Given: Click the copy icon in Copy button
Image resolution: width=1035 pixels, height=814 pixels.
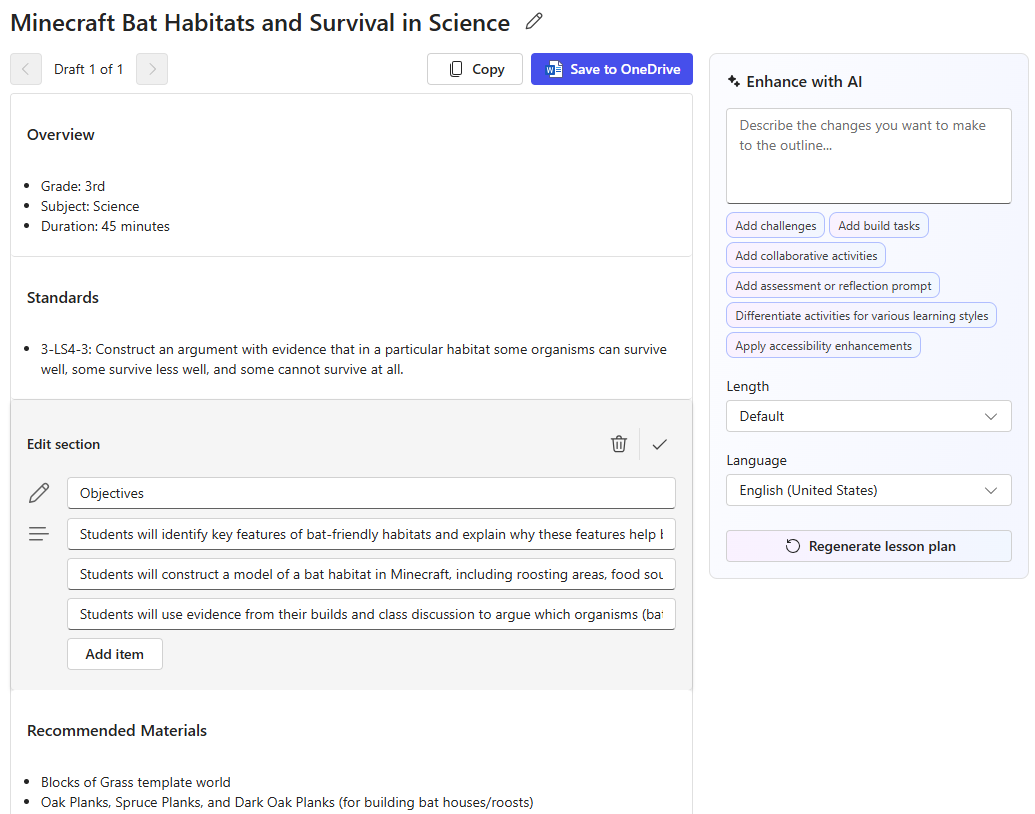Looking at the screenshot, I should [x=456, y=69].
